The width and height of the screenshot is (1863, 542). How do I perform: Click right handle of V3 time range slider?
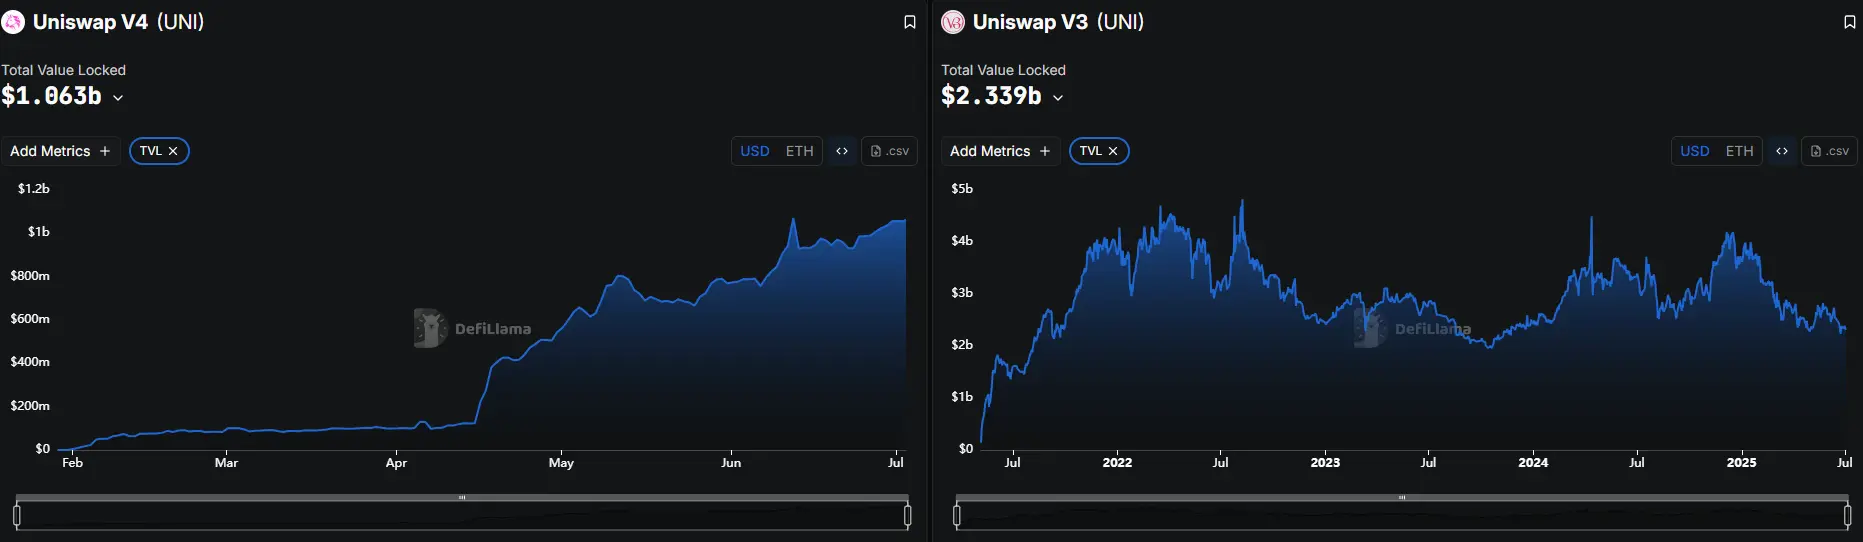click(x=1847, y=515)
